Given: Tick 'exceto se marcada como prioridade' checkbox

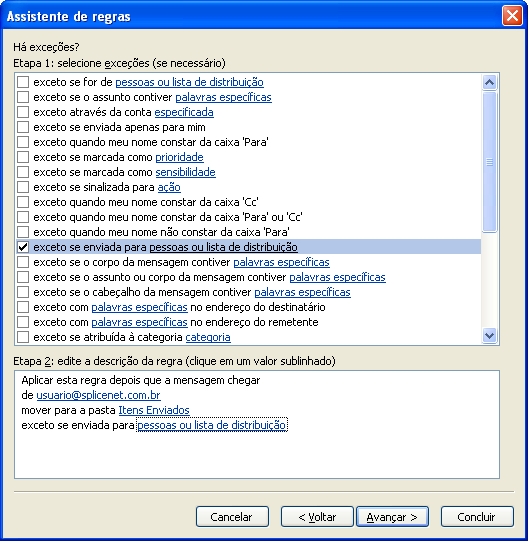Looking at the screenshot, I should [x=23, y=157].
